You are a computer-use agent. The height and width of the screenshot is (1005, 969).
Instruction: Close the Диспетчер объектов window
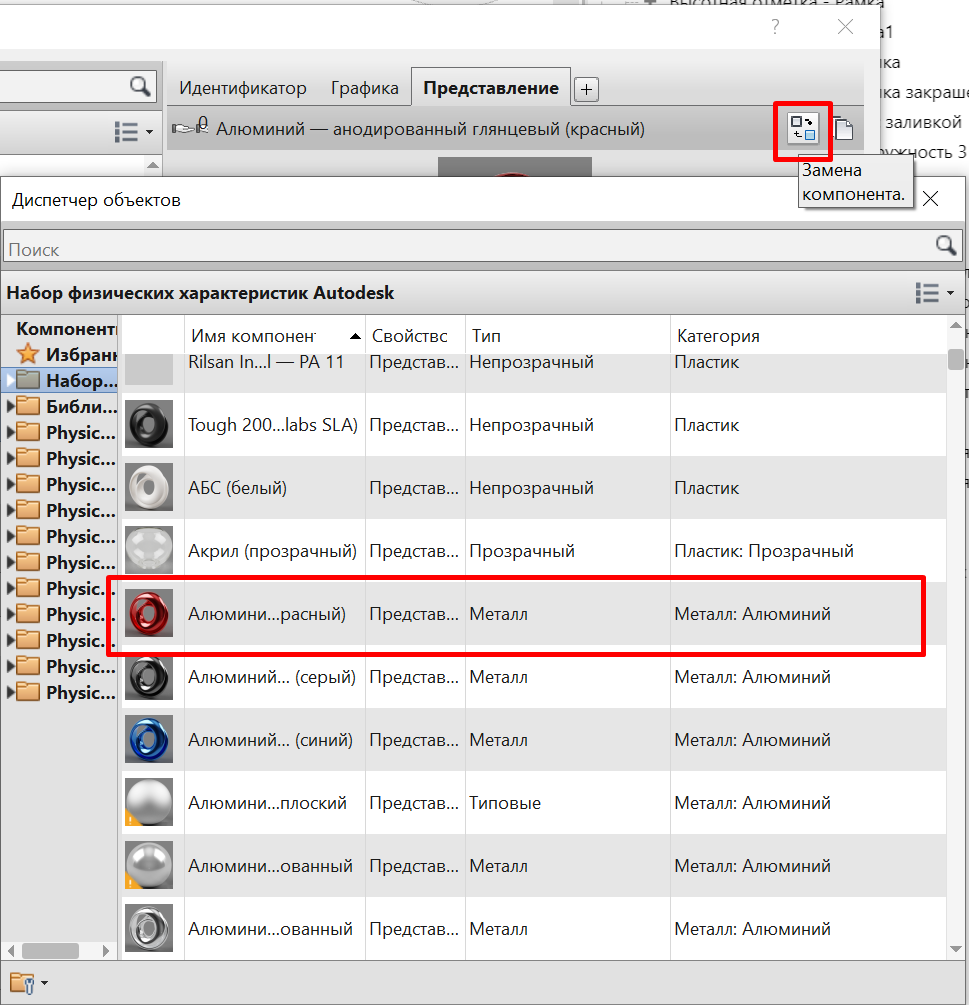931,199
